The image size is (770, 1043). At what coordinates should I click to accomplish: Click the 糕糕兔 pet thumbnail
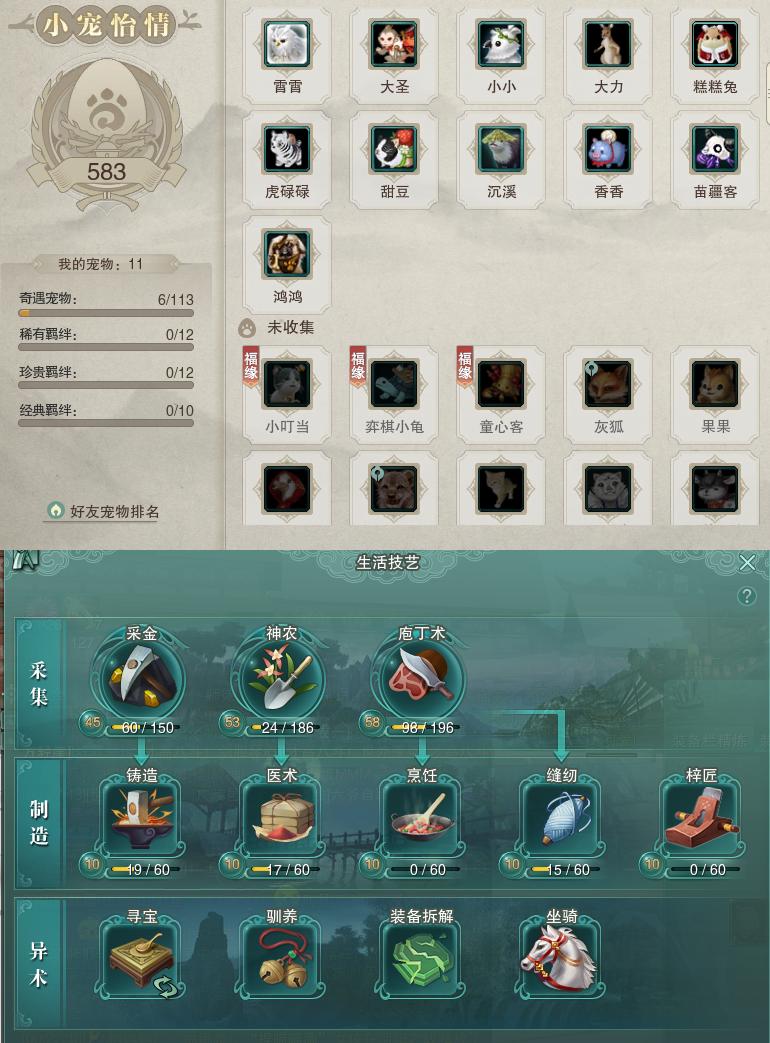[x=715, y=45]
